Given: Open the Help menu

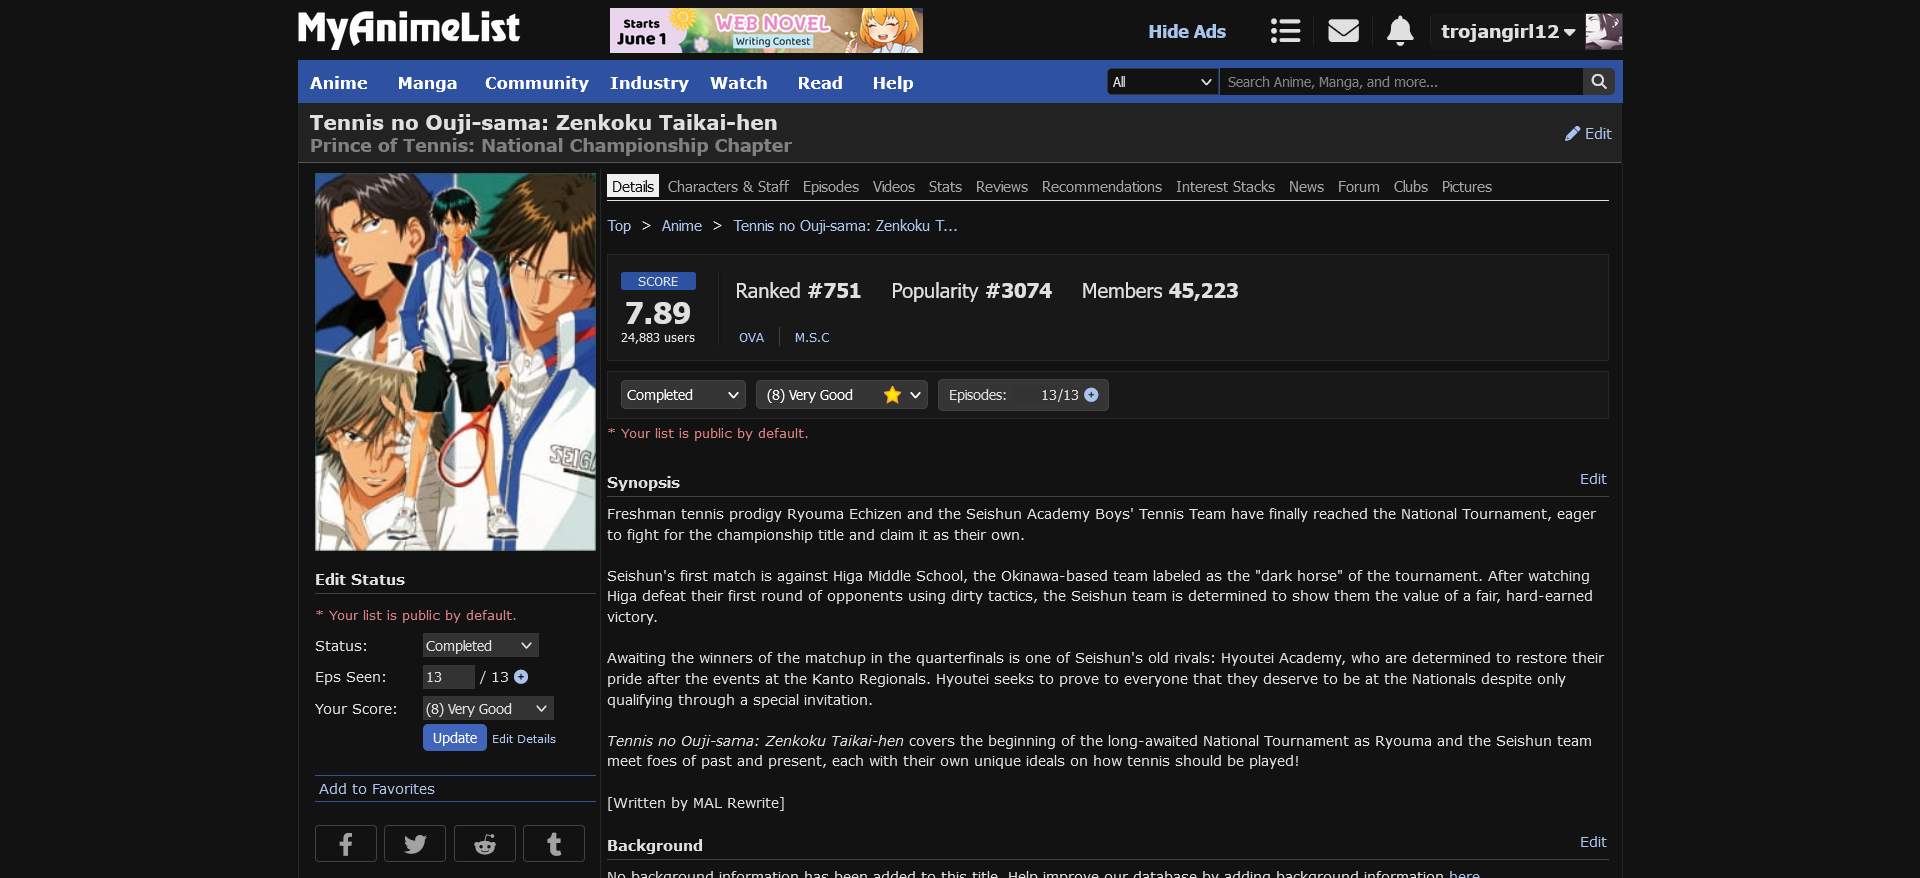Looking at the screenshot, I should (893, 83).
